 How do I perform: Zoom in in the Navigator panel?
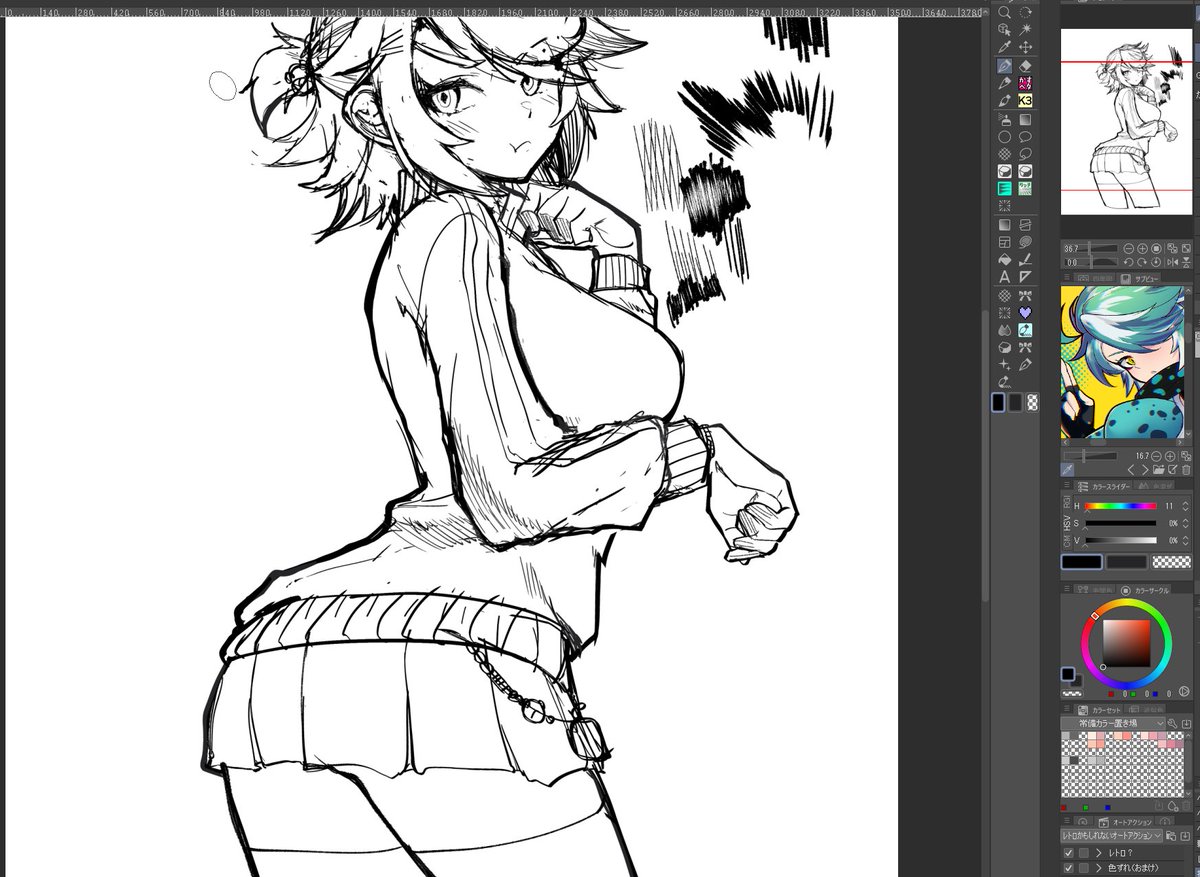click(1142, 249)
